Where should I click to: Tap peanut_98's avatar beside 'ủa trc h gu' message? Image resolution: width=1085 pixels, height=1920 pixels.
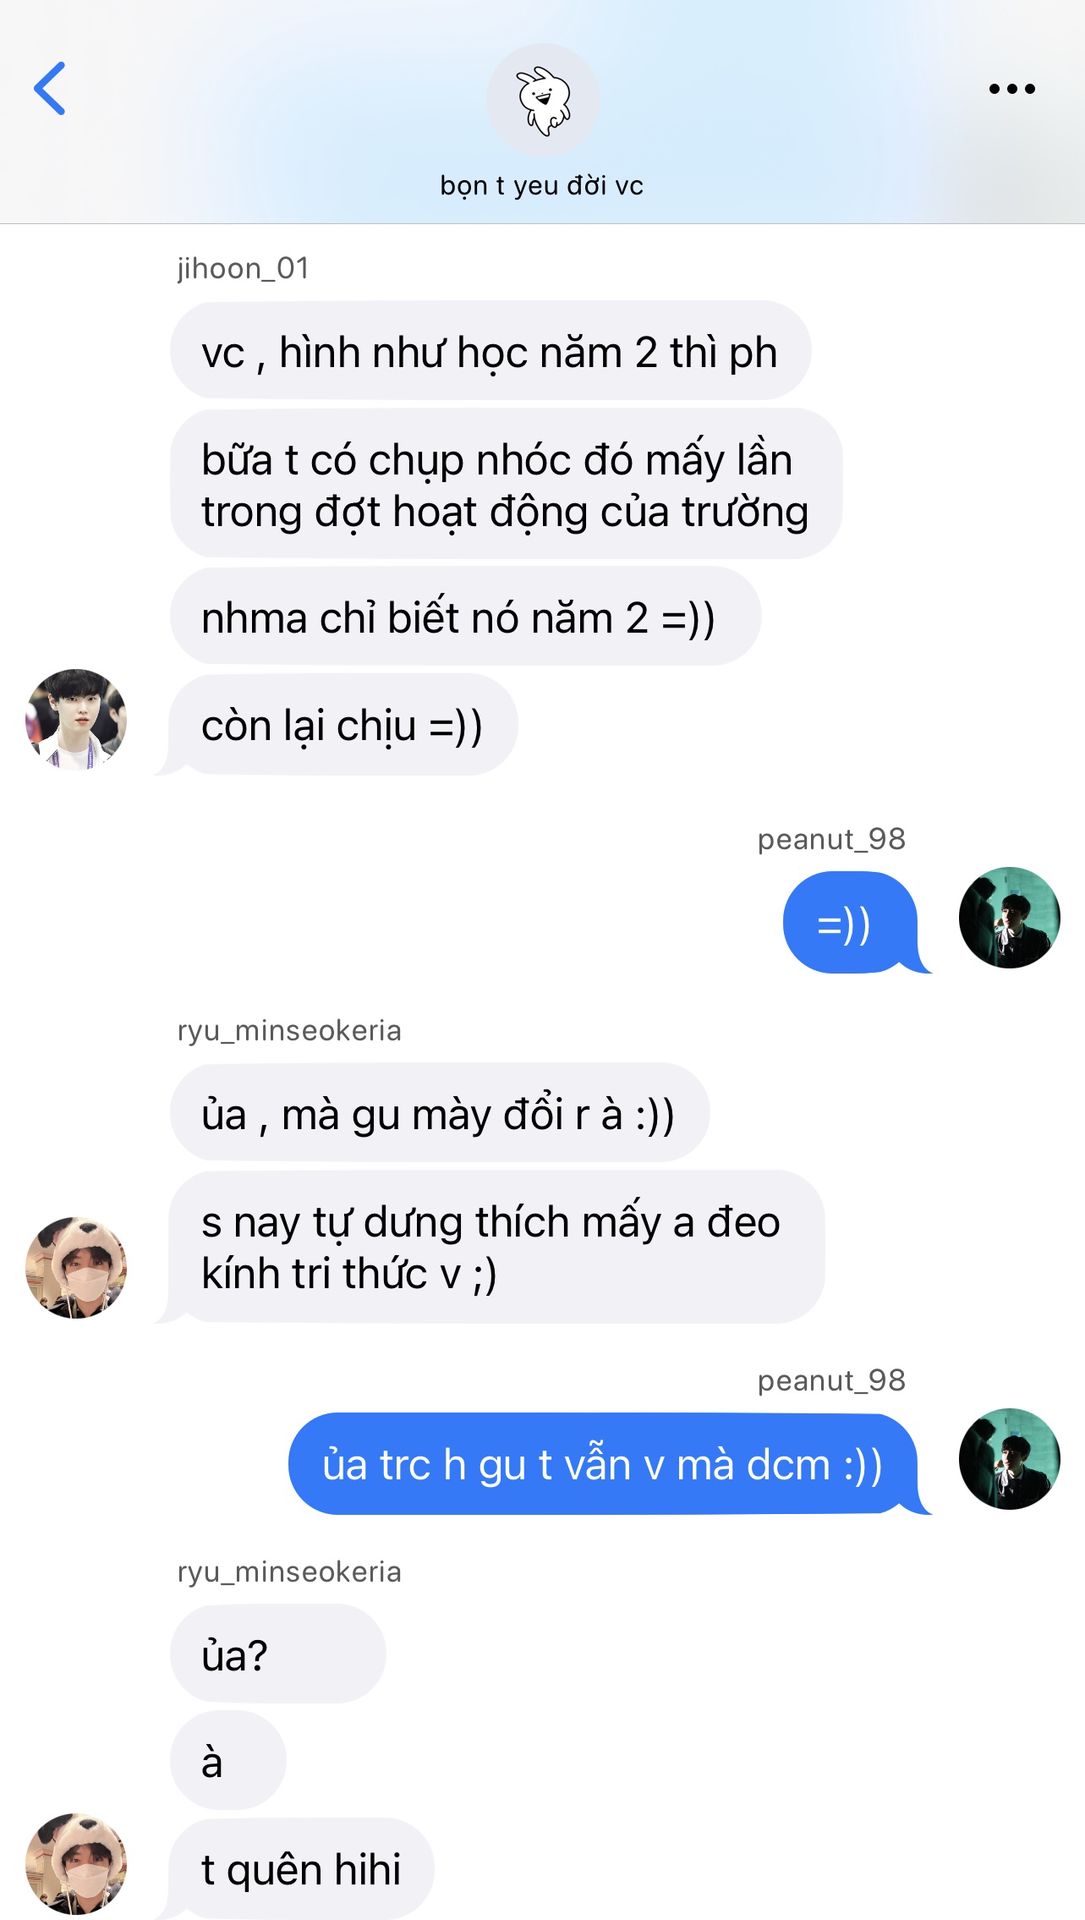(x=1009, y=1458)
